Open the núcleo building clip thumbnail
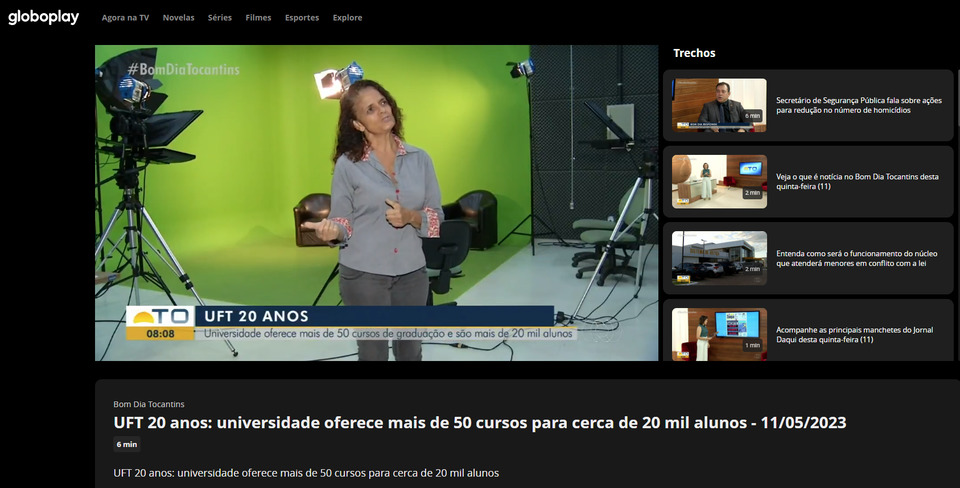 (719, 258)
